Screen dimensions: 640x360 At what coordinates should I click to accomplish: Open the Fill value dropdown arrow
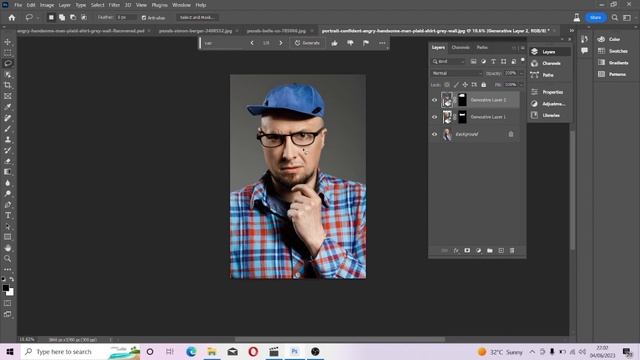[x=521, y=85]
